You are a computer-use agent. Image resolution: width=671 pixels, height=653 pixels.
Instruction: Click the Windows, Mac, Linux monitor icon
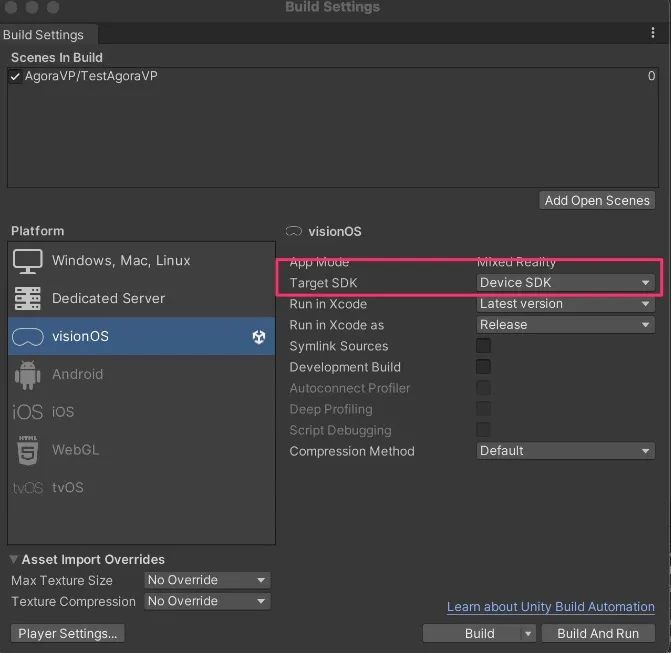(x=27, y=261)
